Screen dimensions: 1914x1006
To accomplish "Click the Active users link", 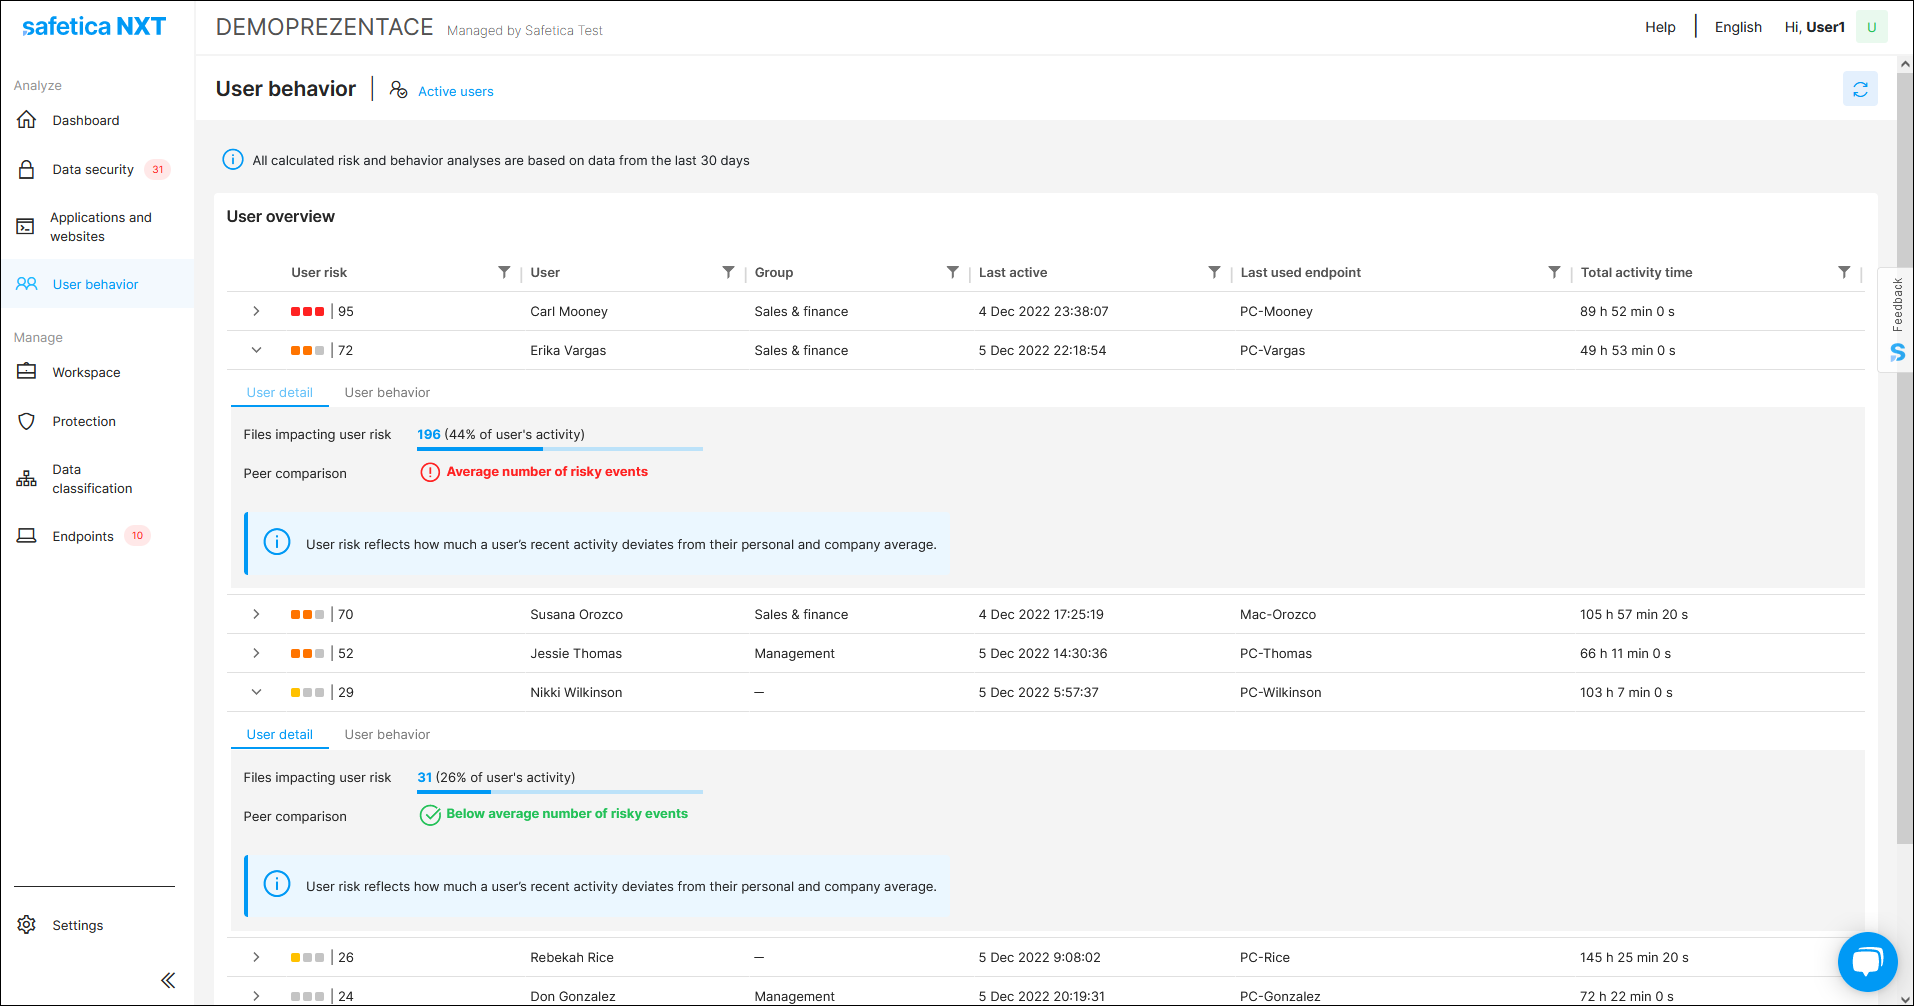I will 455,91.
